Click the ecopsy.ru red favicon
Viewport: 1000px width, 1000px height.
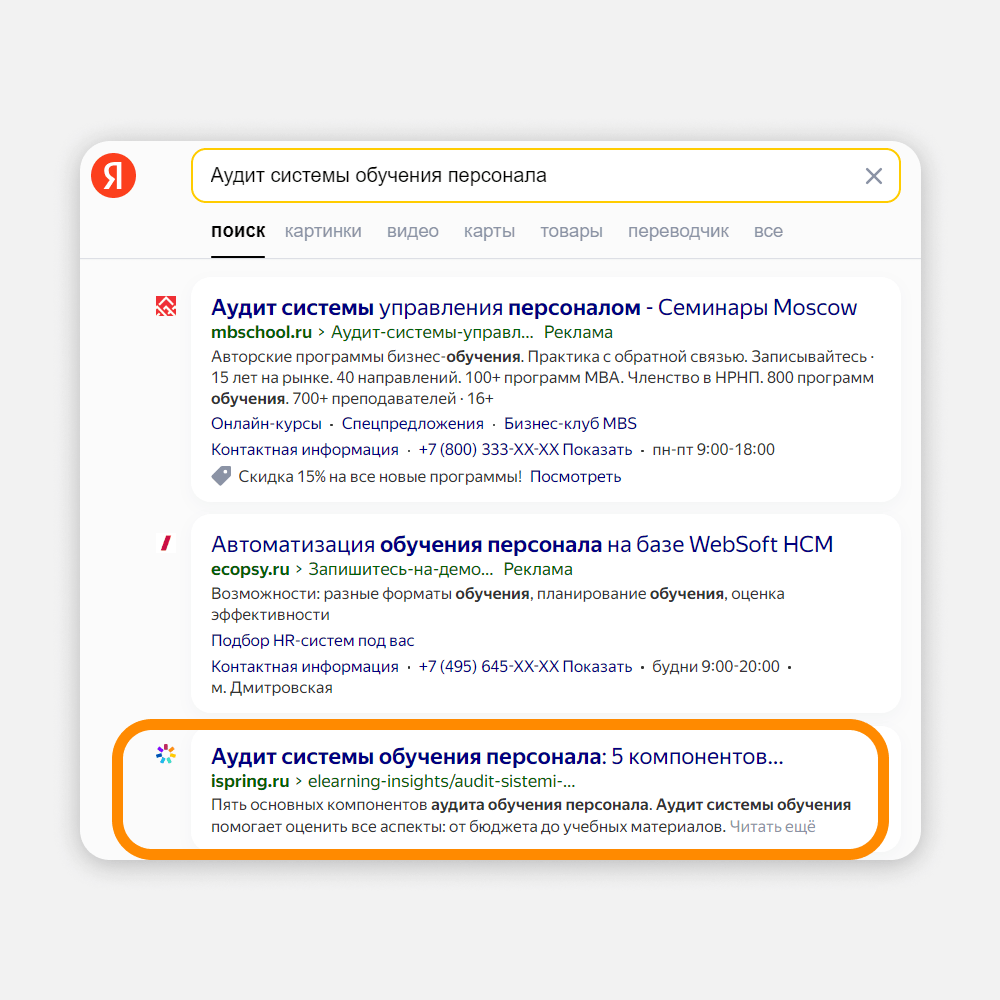tap(166, 543)
